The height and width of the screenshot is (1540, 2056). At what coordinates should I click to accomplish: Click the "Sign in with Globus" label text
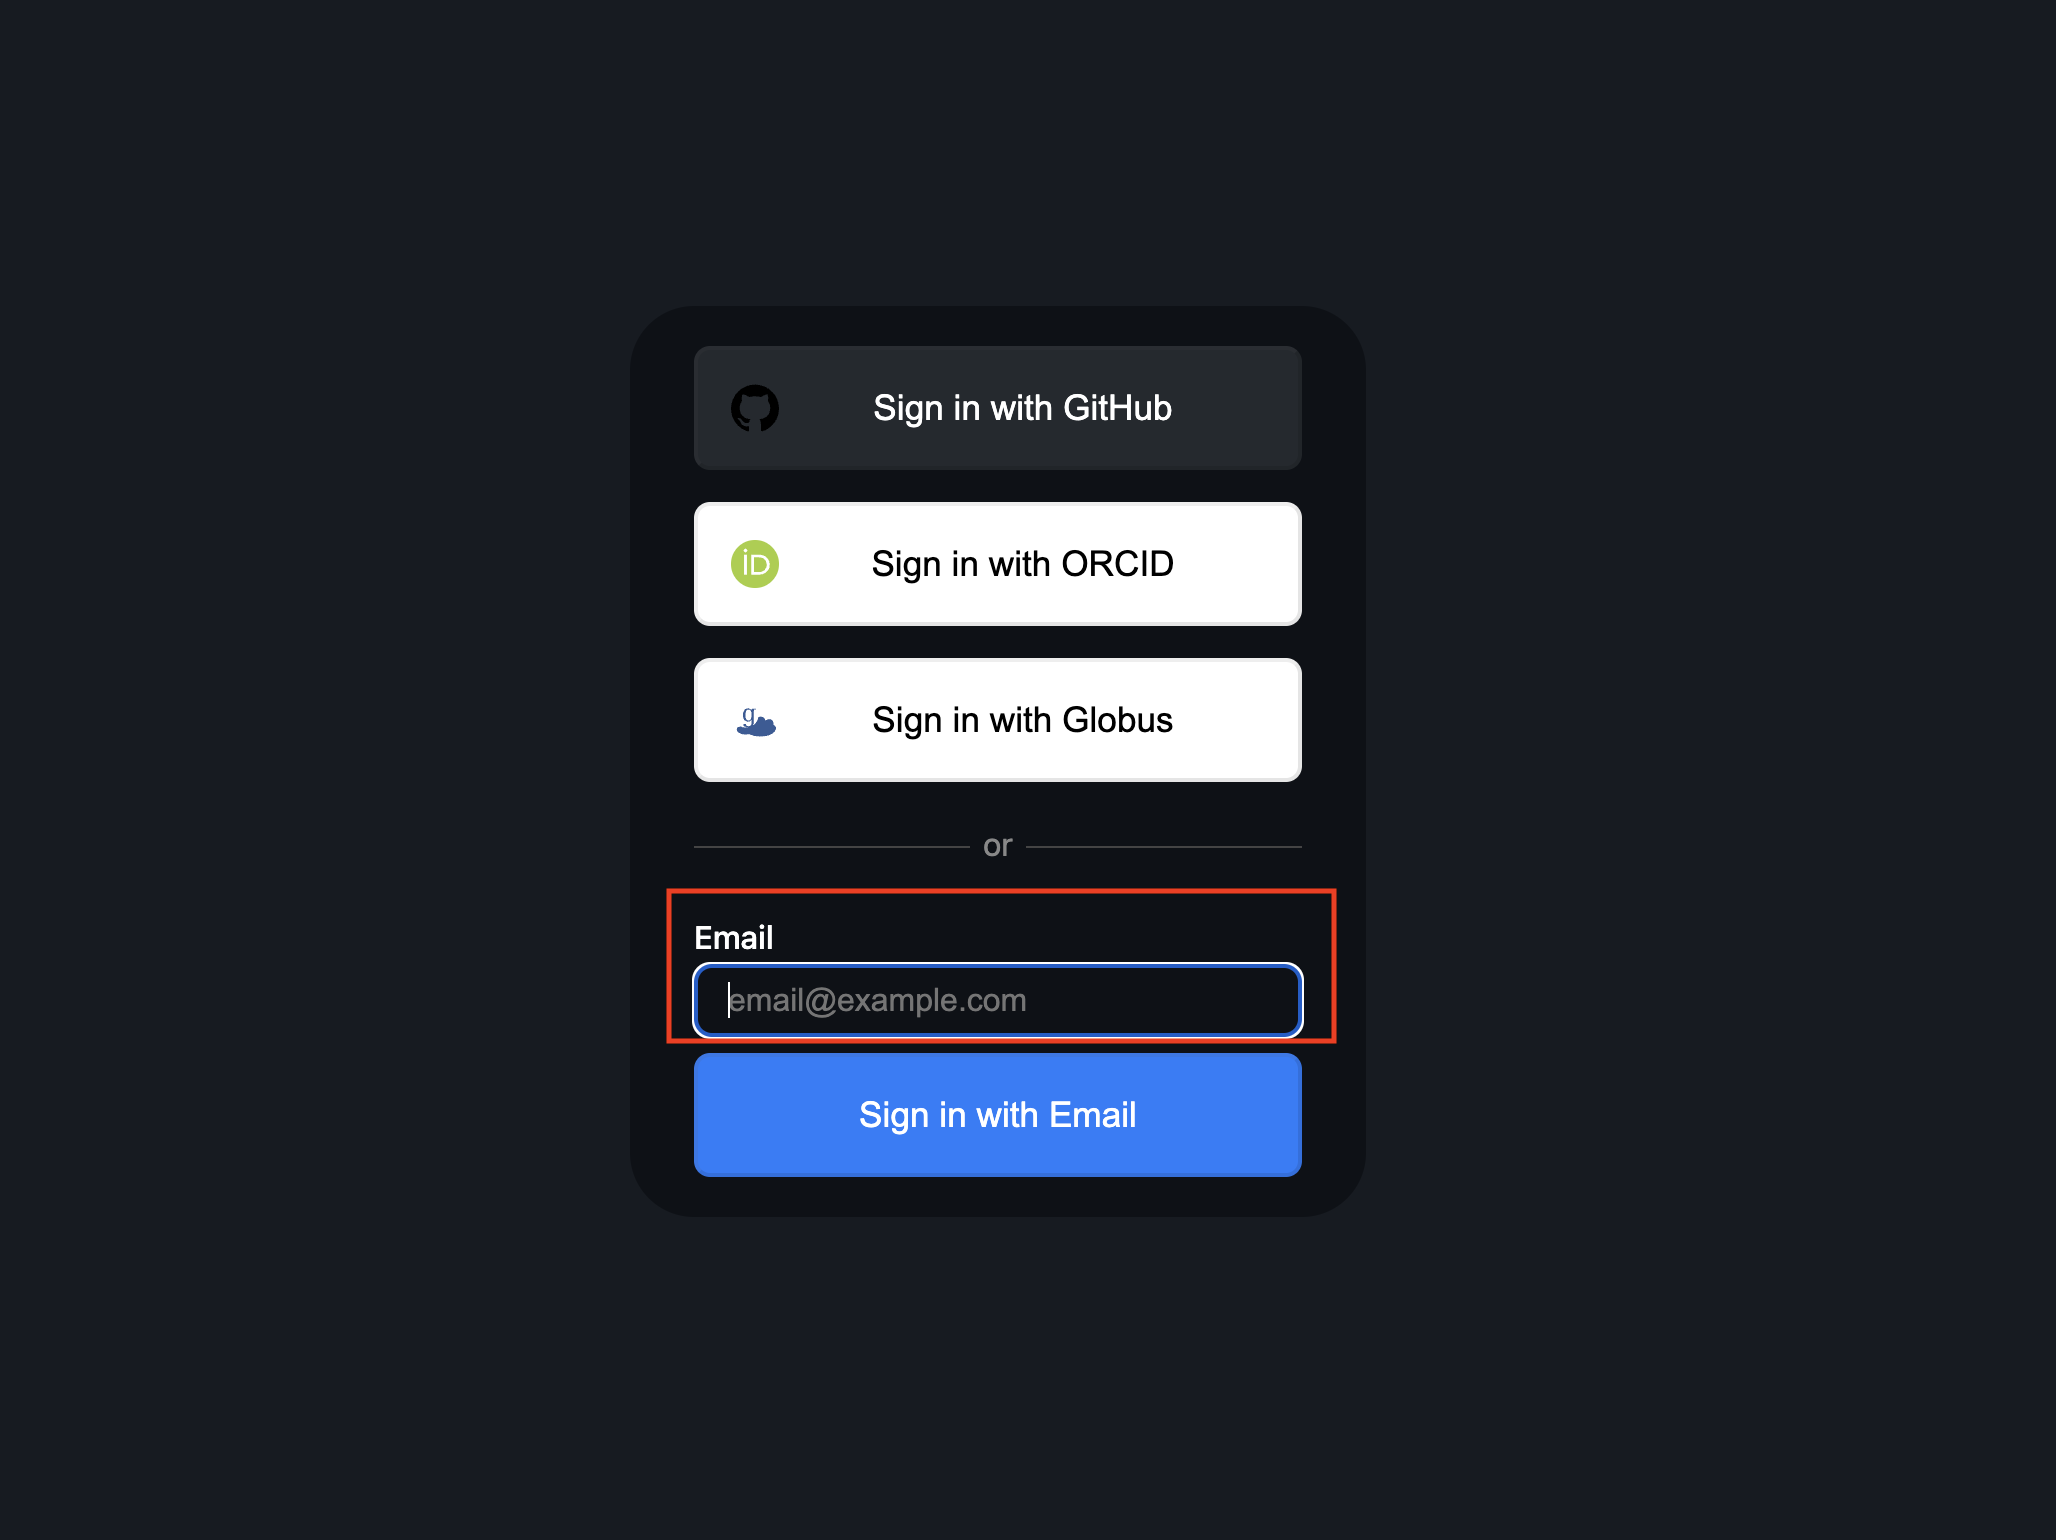1022,720
